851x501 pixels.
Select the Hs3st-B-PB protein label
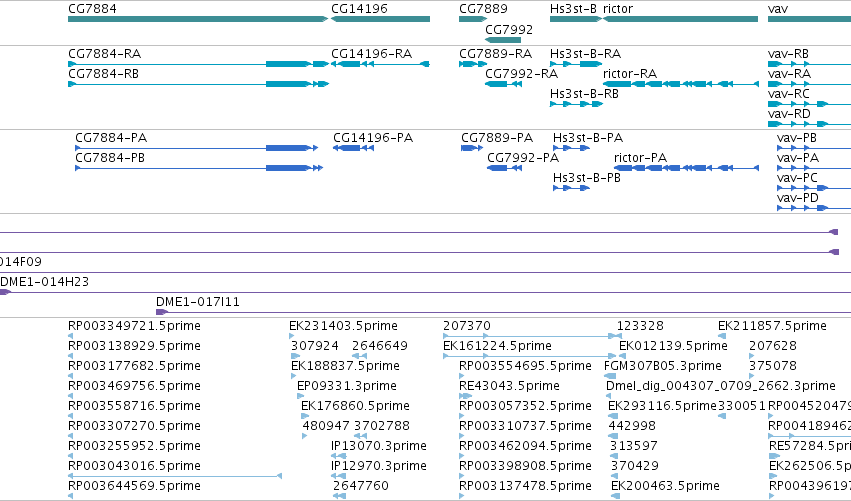click(x=587, y=178)
